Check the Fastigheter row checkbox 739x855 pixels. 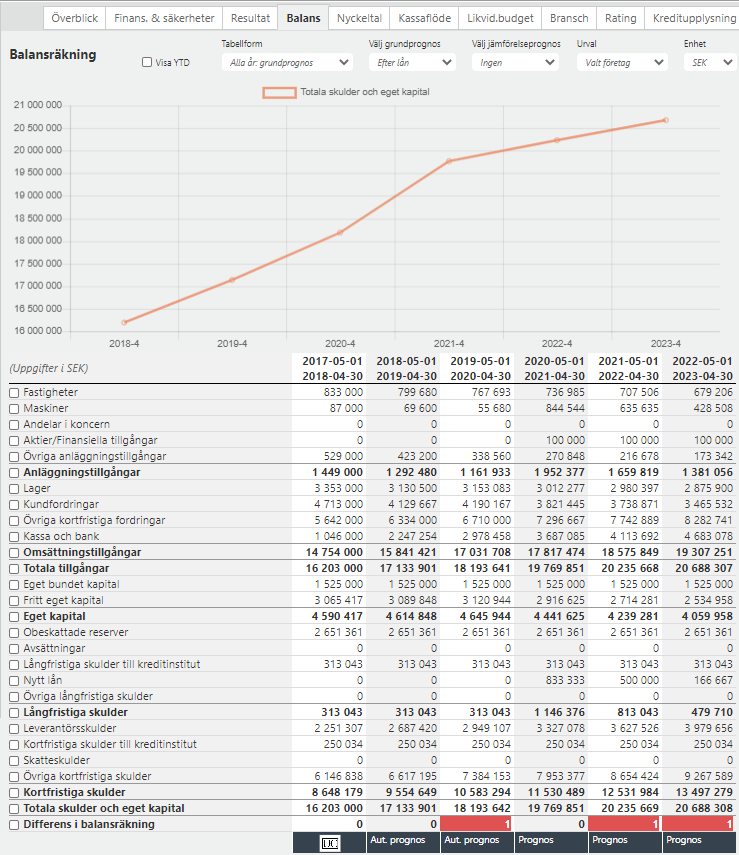click(14, 393)
